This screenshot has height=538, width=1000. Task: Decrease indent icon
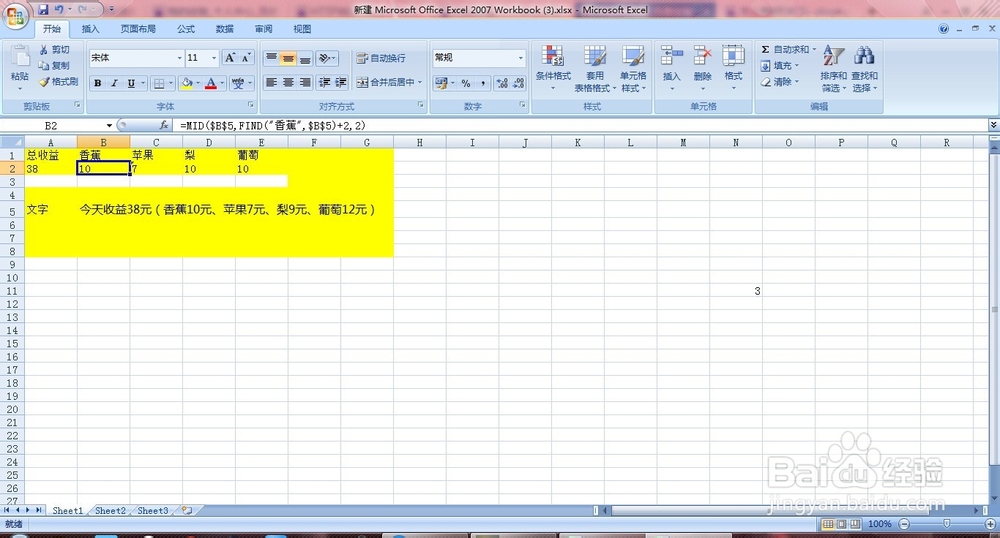pos(324,82)
